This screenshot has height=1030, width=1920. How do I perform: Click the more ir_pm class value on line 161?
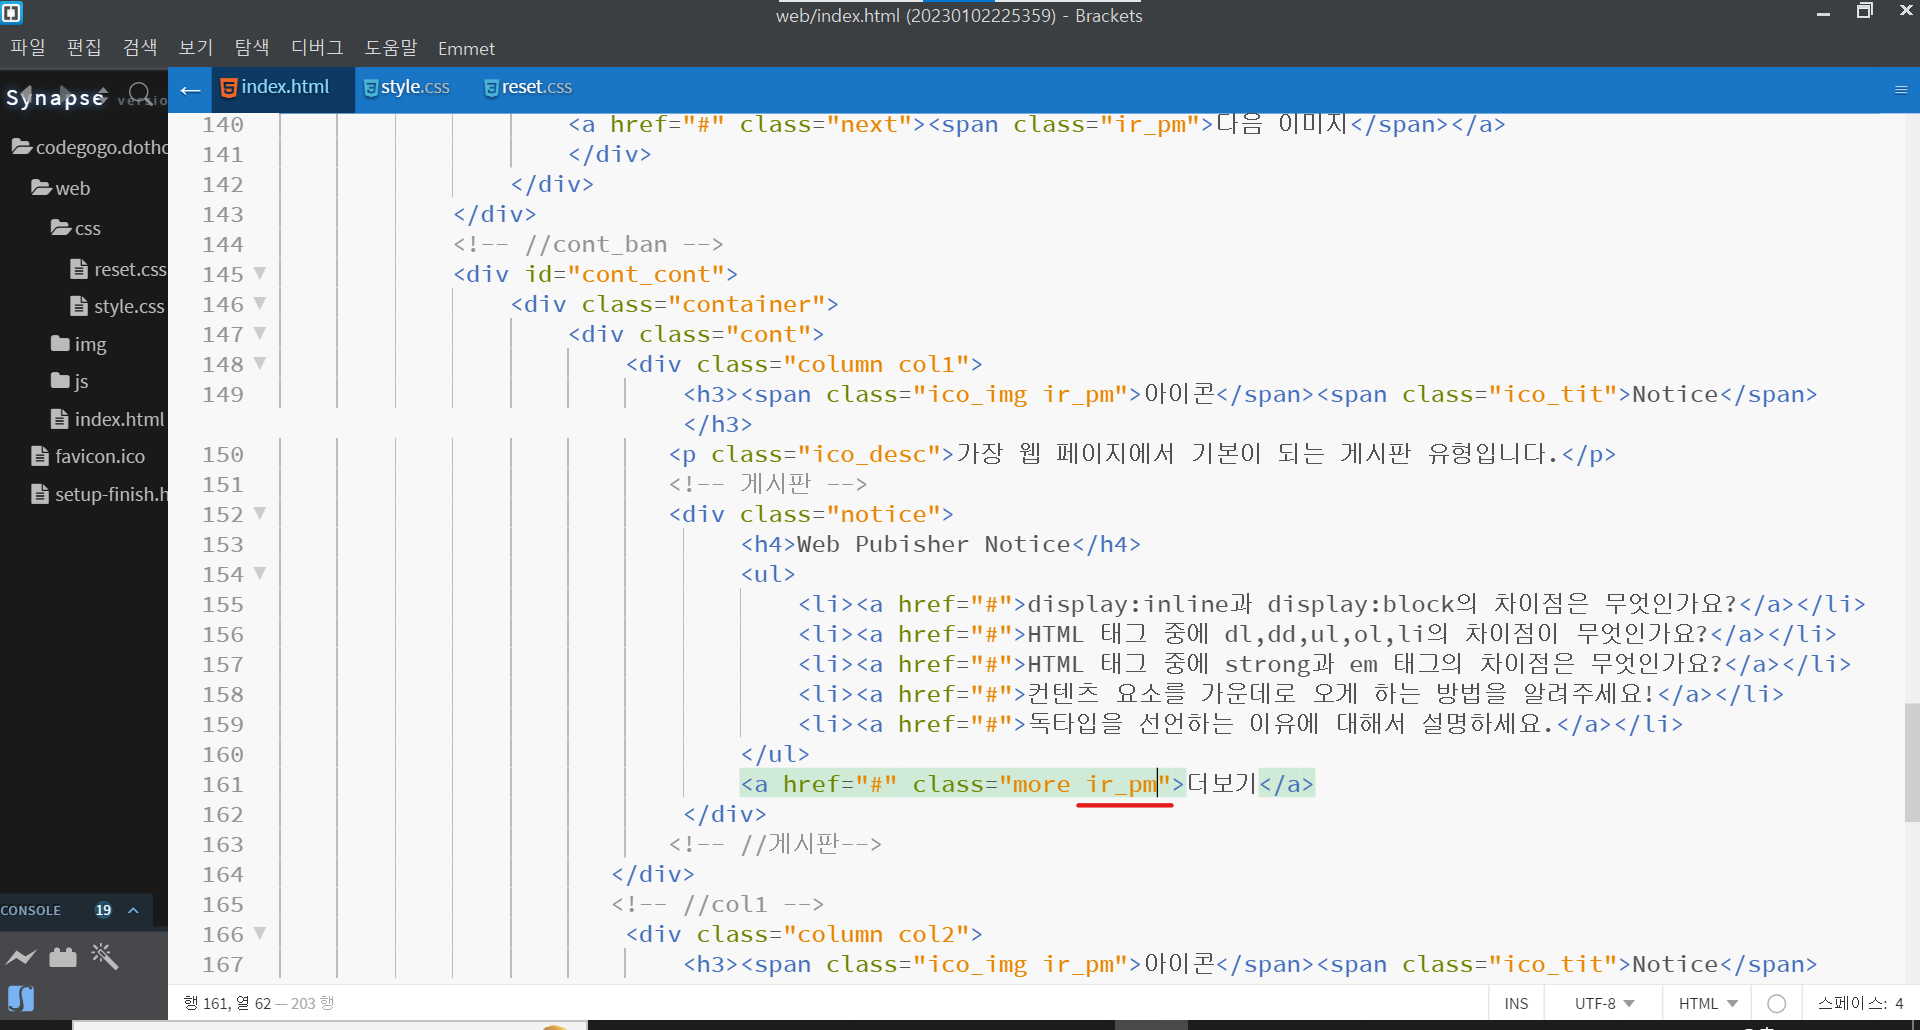tap(1084, 784)
